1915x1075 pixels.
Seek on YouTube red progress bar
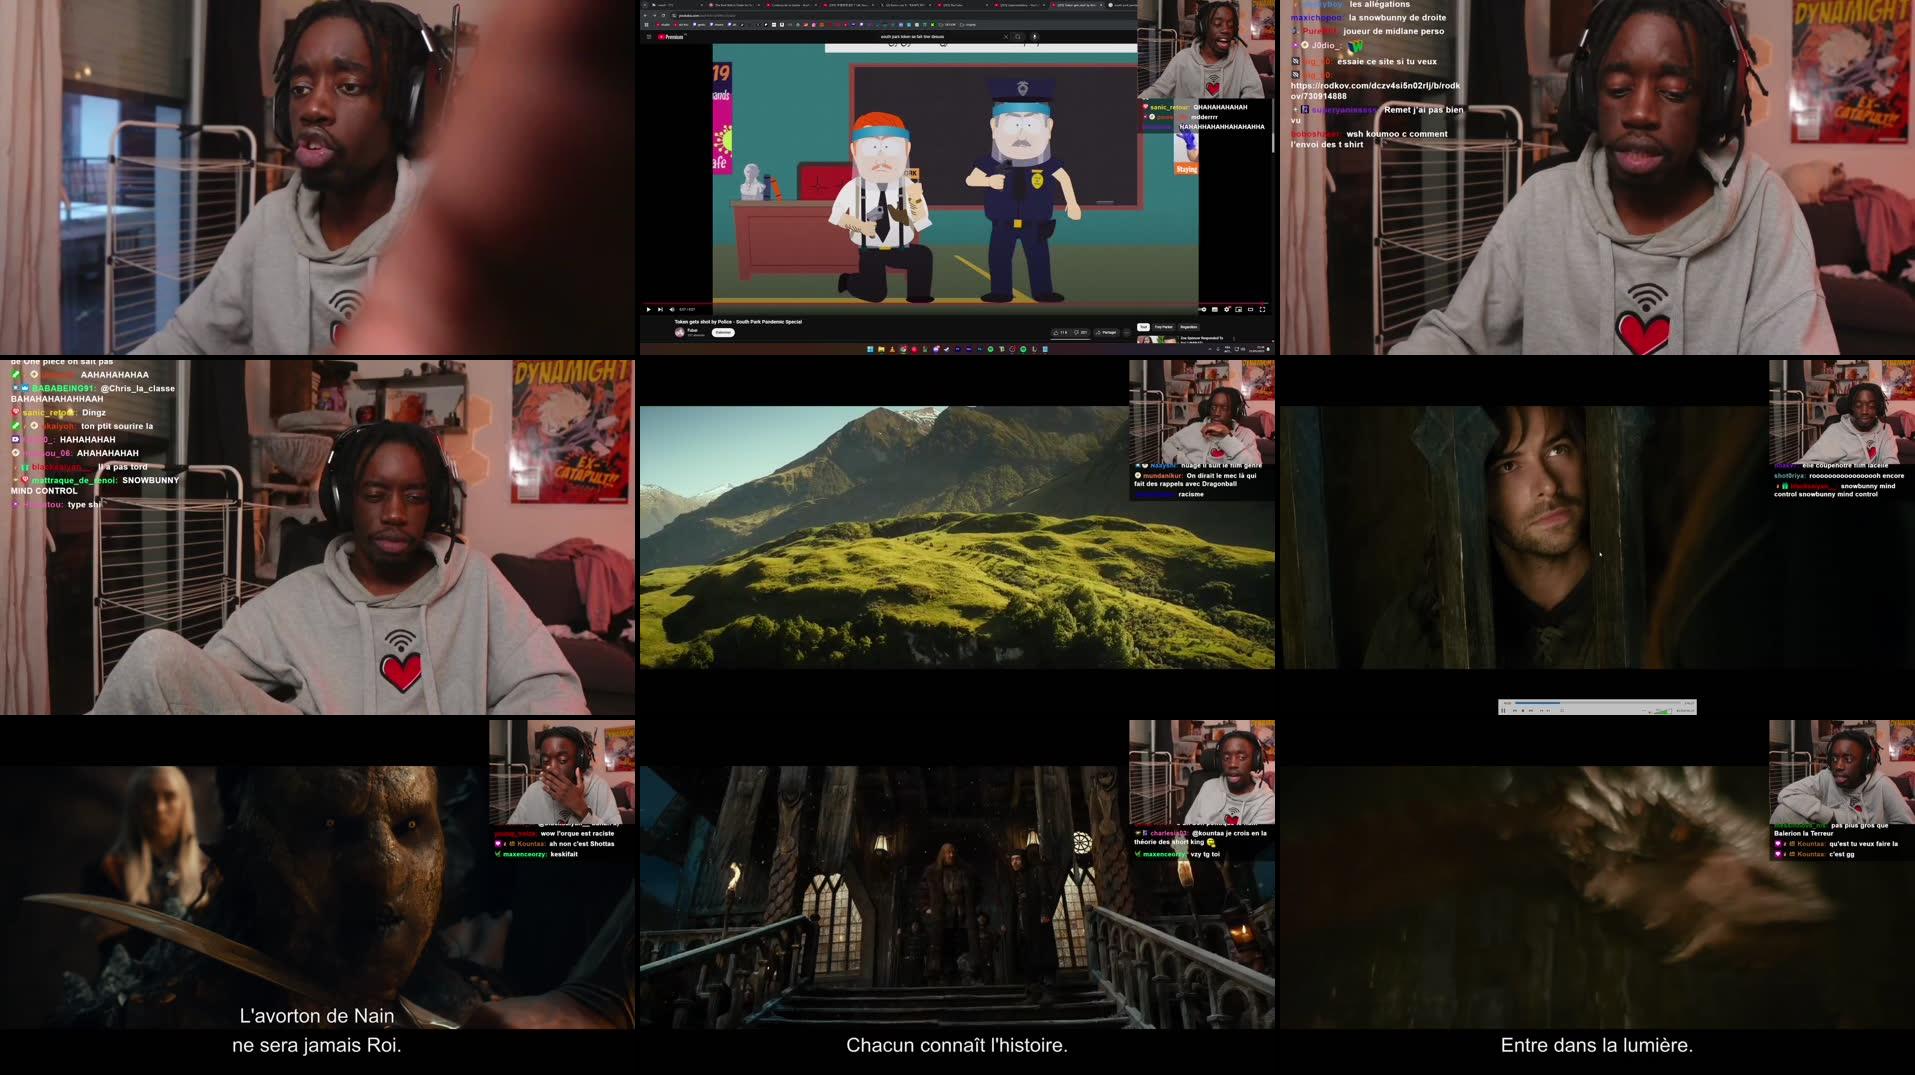click(x=957, y=303)
